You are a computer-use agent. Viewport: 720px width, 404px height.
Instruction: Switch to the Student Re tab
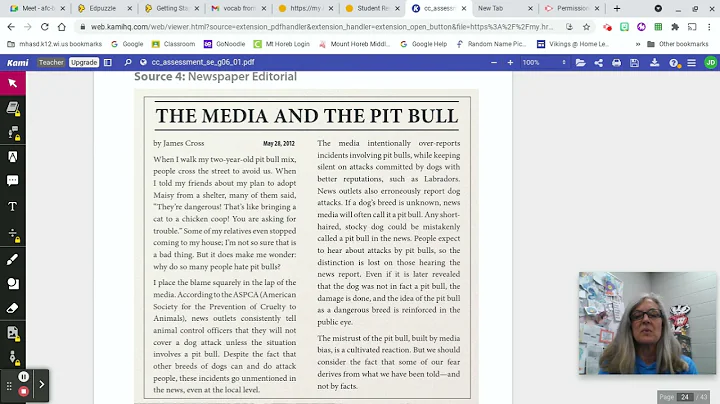tap(372, 8)
